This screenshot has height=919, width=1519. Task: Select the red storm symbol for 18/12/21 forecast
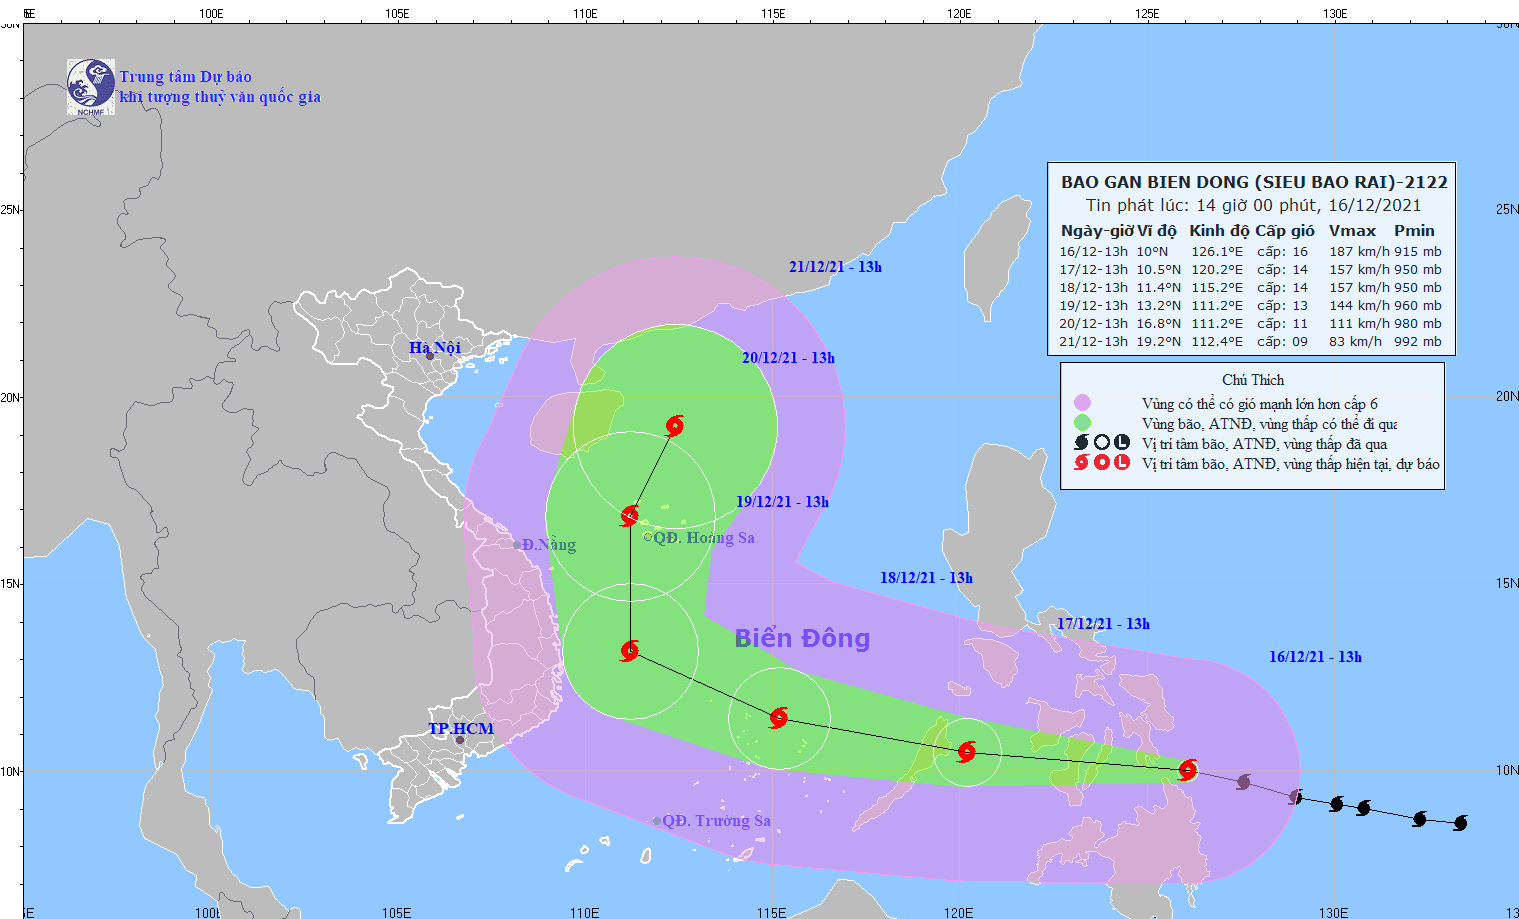(x=779, y=717)
